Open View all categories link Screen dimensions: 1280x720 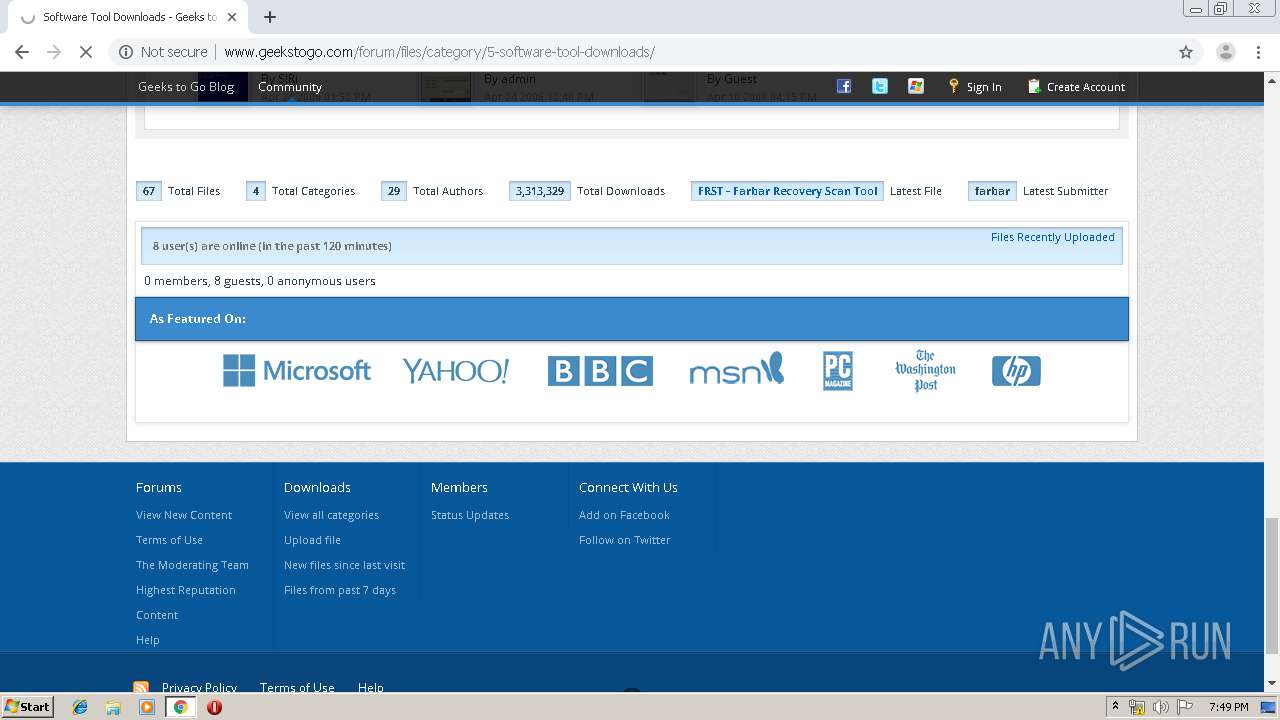[331, 515]
